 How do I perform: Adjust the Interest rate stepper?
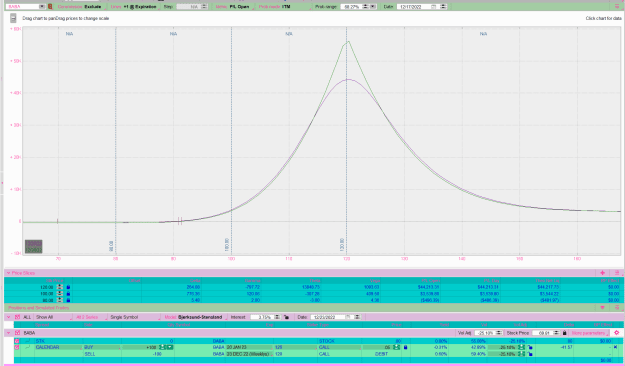tap(277, 317)
